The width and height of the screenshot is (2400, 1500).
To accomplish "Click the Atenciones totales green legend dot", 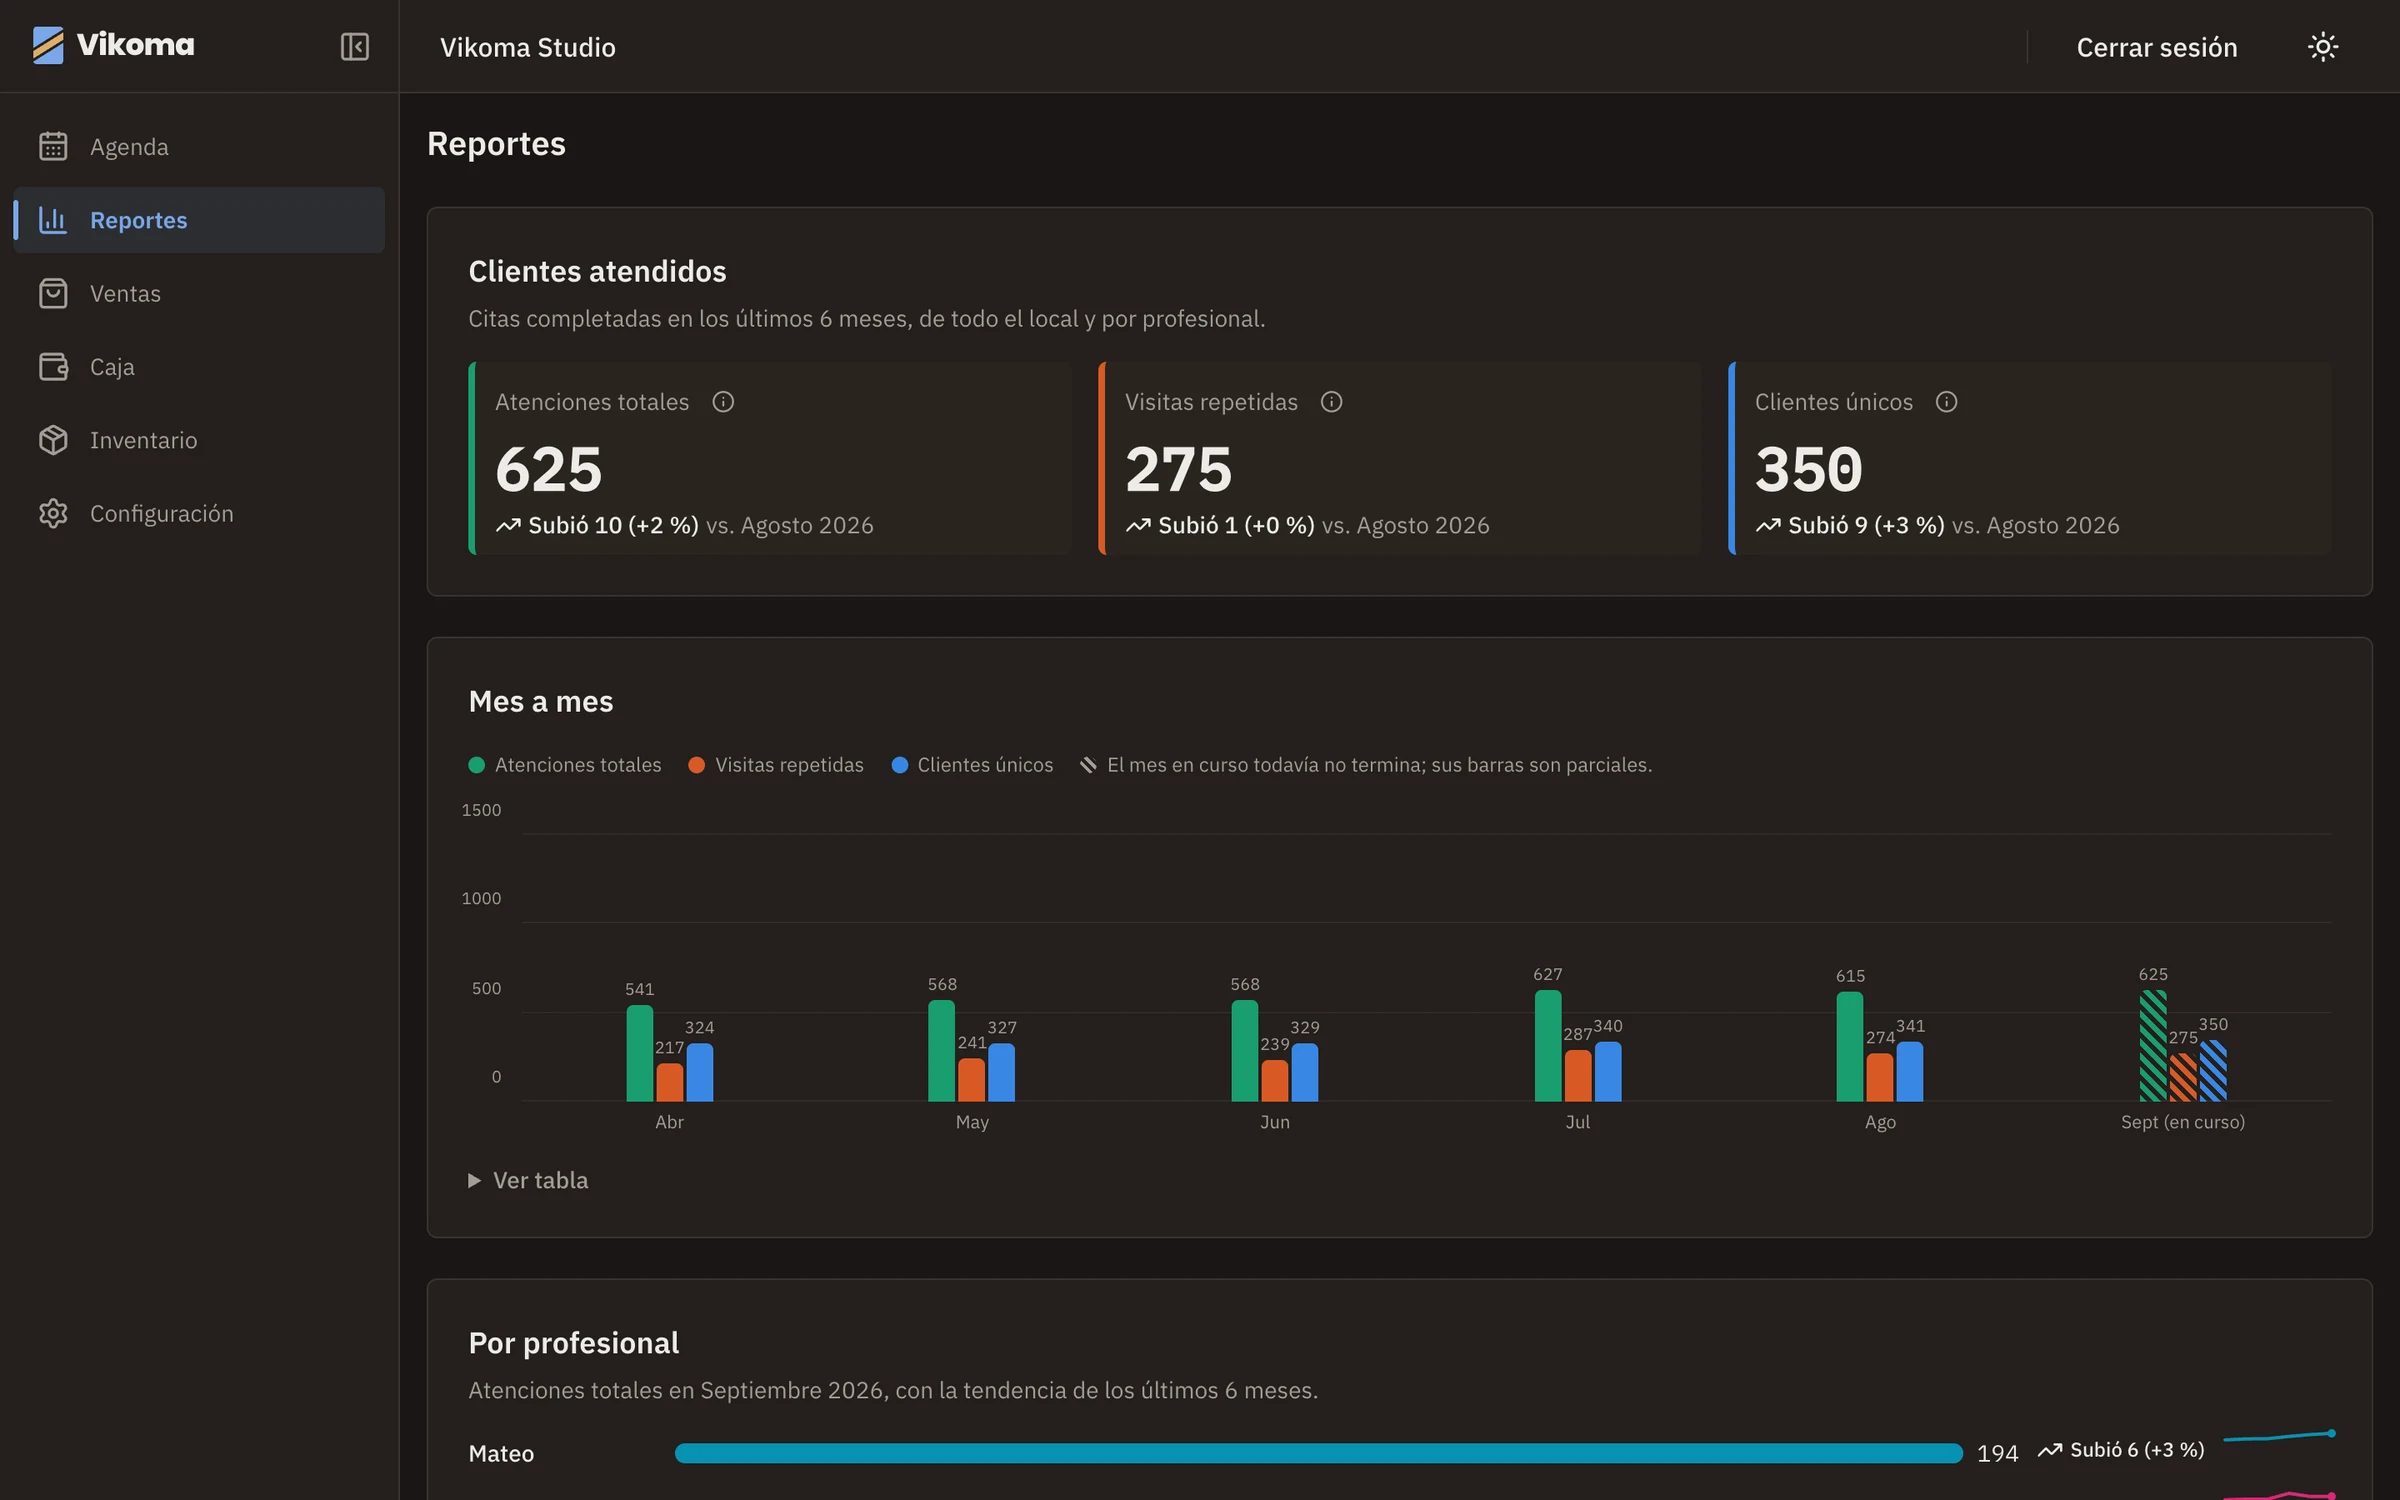I will tap(476, 765).
